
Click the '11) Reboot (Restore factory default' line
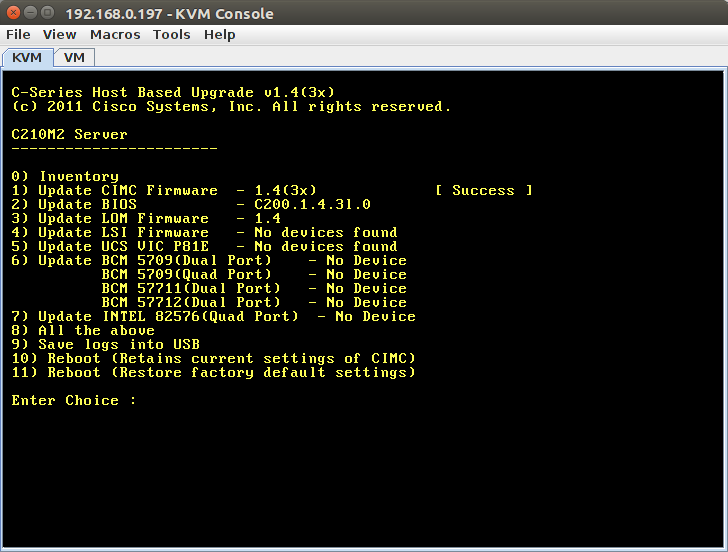[214, 372]
